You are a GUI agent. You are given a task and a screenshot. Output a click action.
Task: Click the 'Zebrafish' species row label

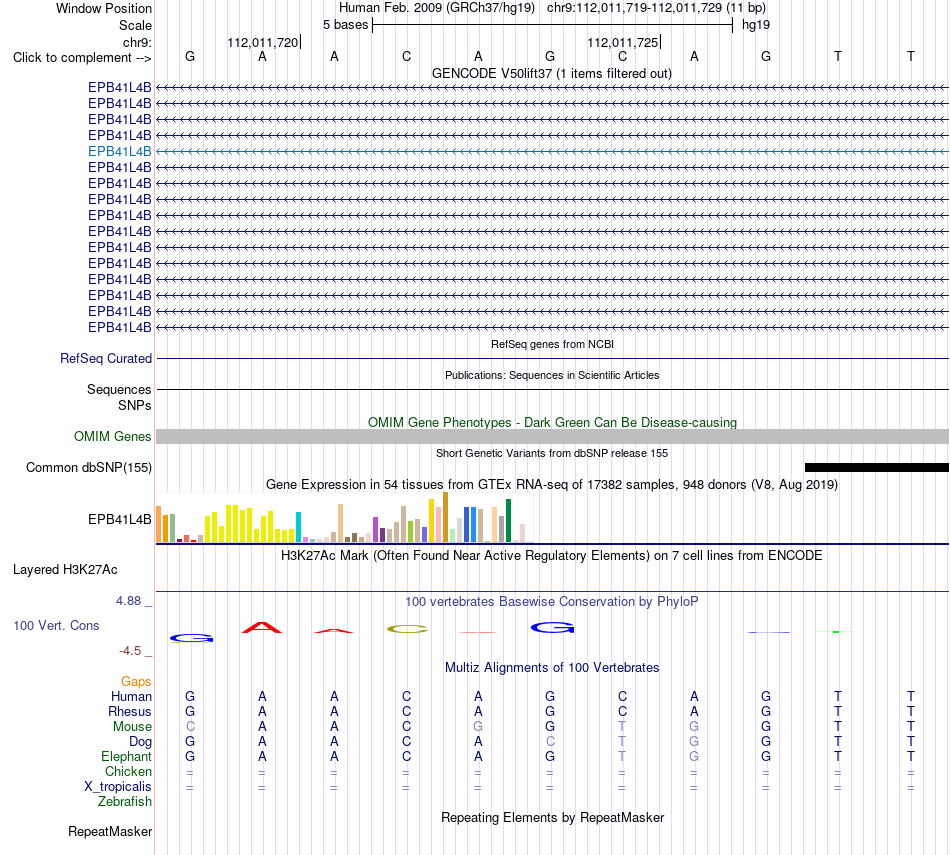coord(125,802)
